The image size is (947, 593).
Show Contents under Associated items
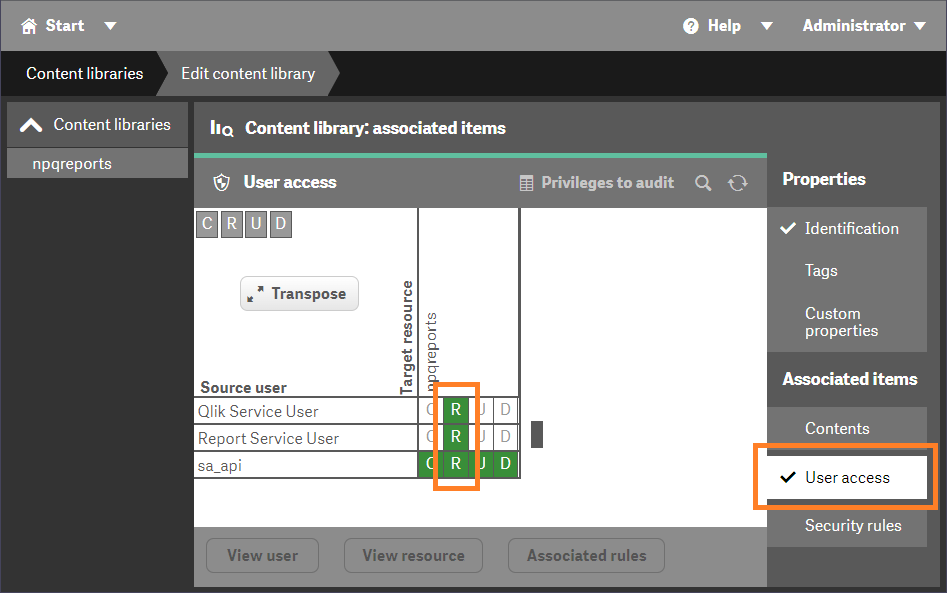point(847,428)
